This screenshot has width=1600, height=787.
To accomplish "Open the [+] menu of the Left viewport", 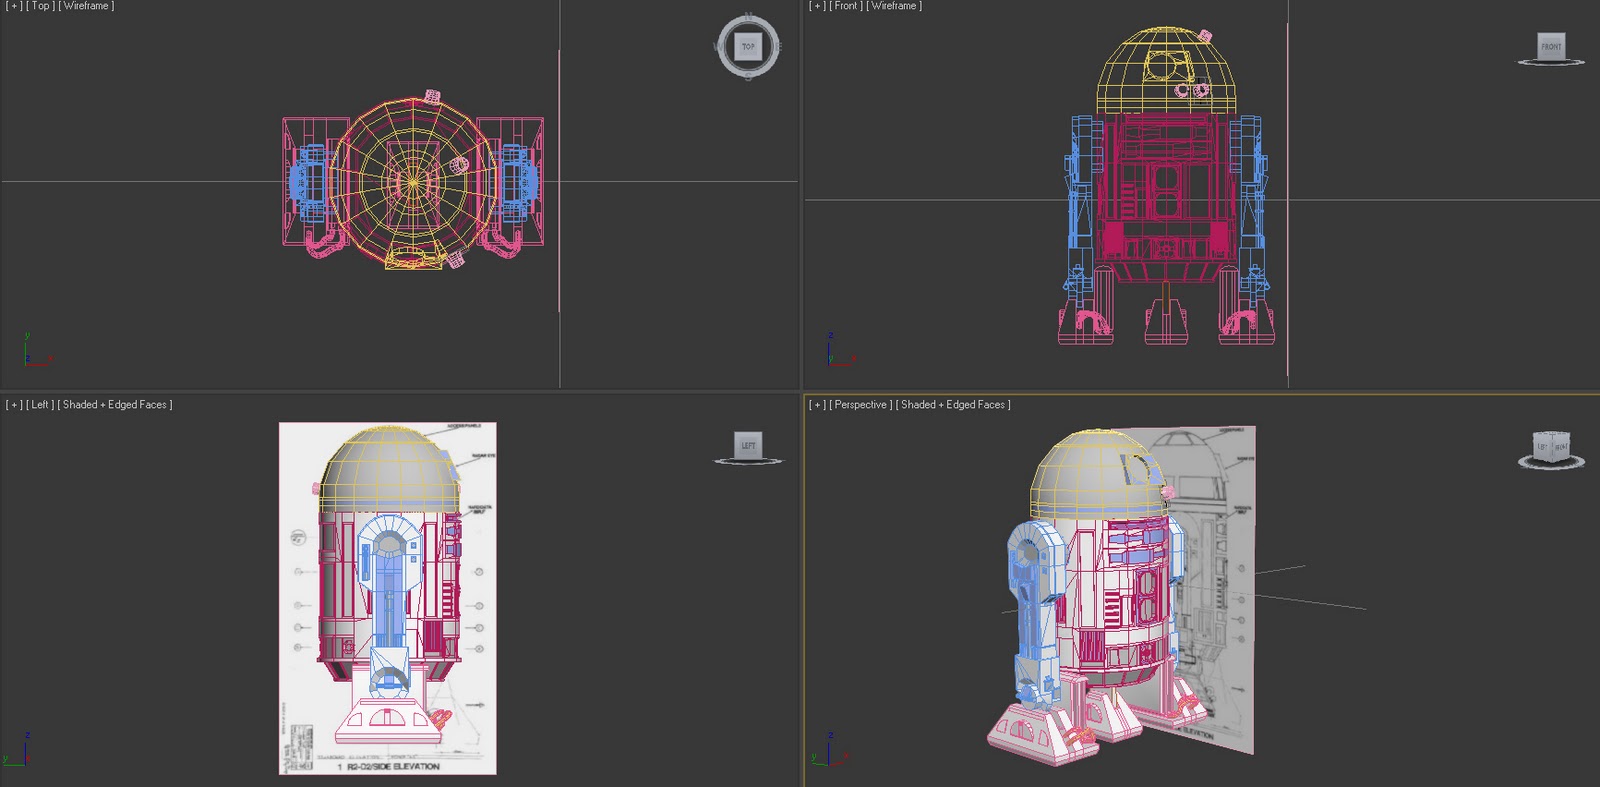I will coord(14,405).
